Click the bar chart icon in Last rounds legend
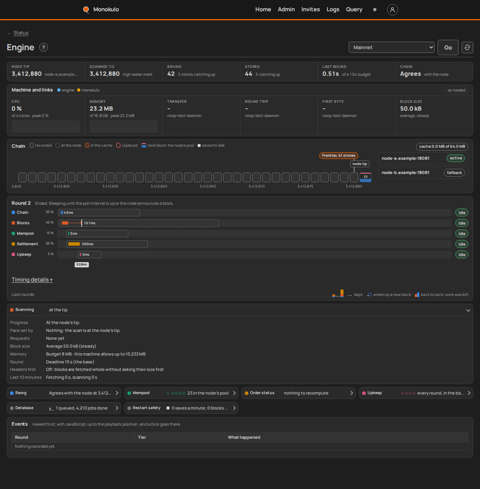Screen dimensions: 480x489 pos(338,293)
